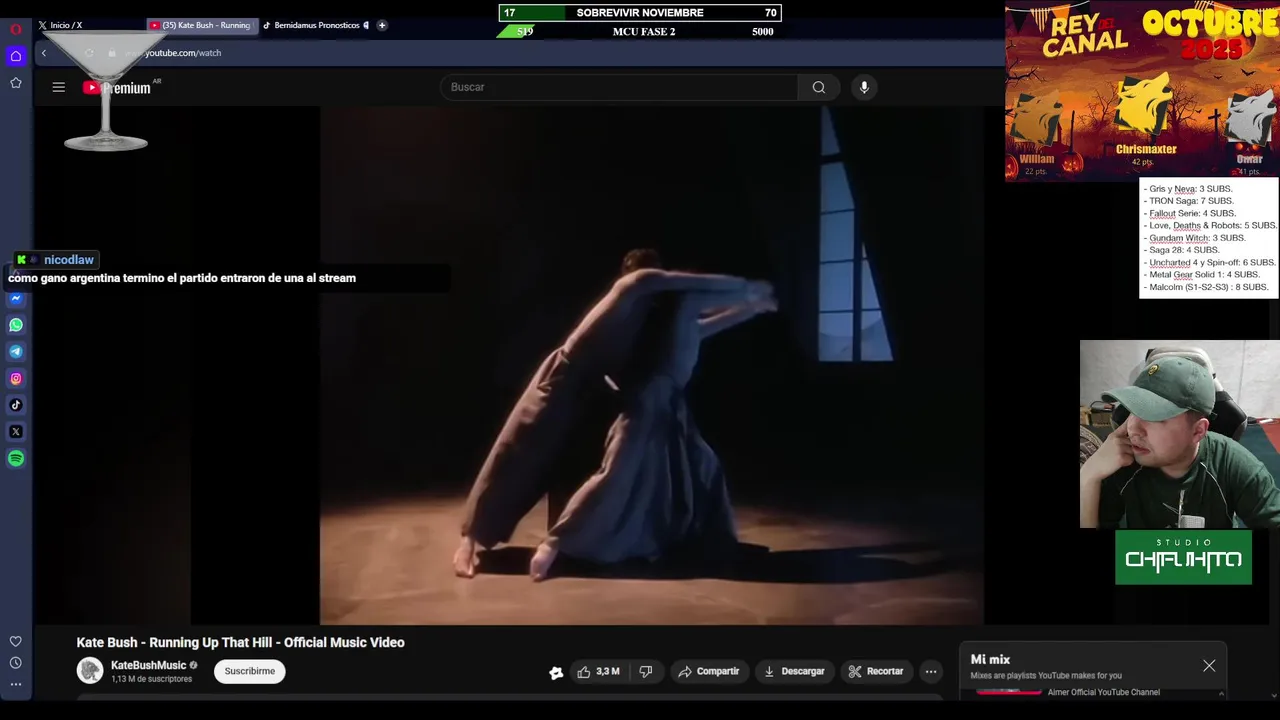Open sidebar three-dots setup menu
The width and height of the screenshot is (1280, 720).
pyautogui.click(x=16, y=685)
